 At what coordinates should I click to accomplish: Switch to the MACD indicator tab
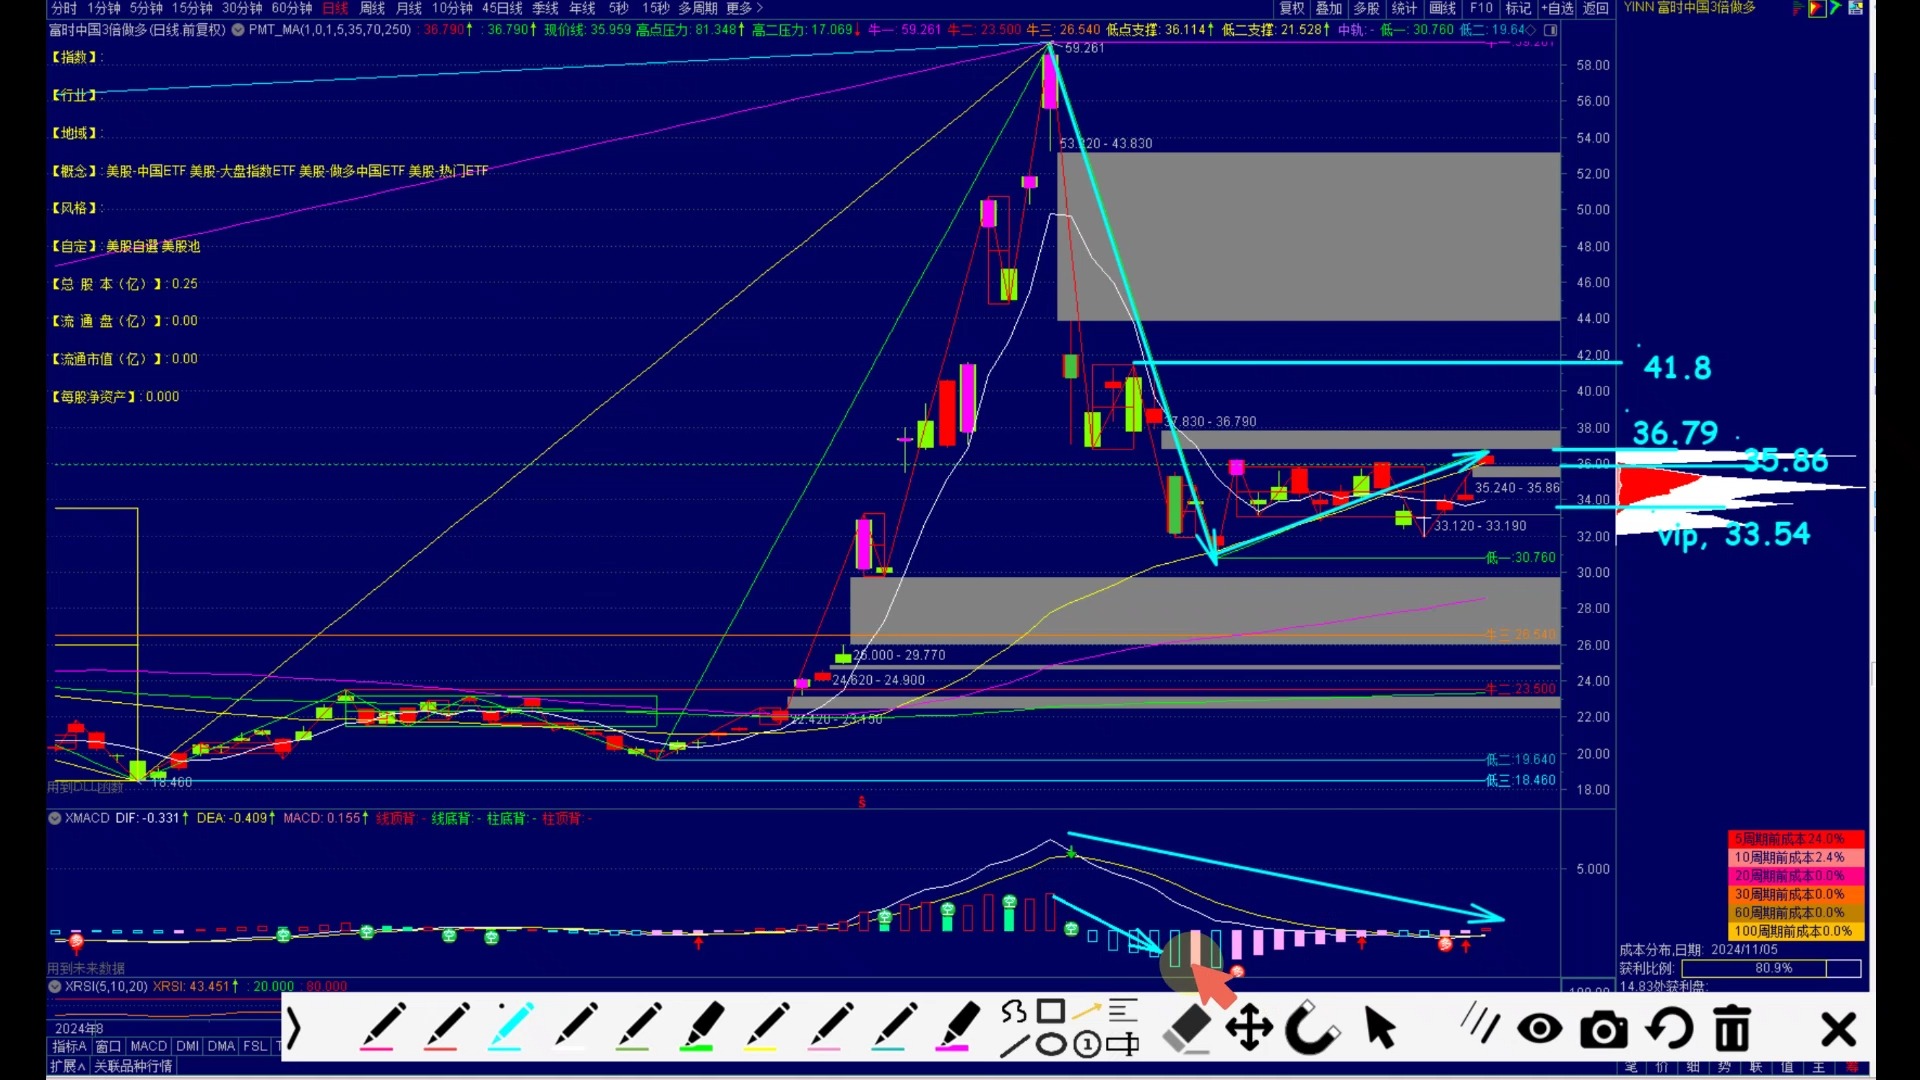pos(149,1046)
